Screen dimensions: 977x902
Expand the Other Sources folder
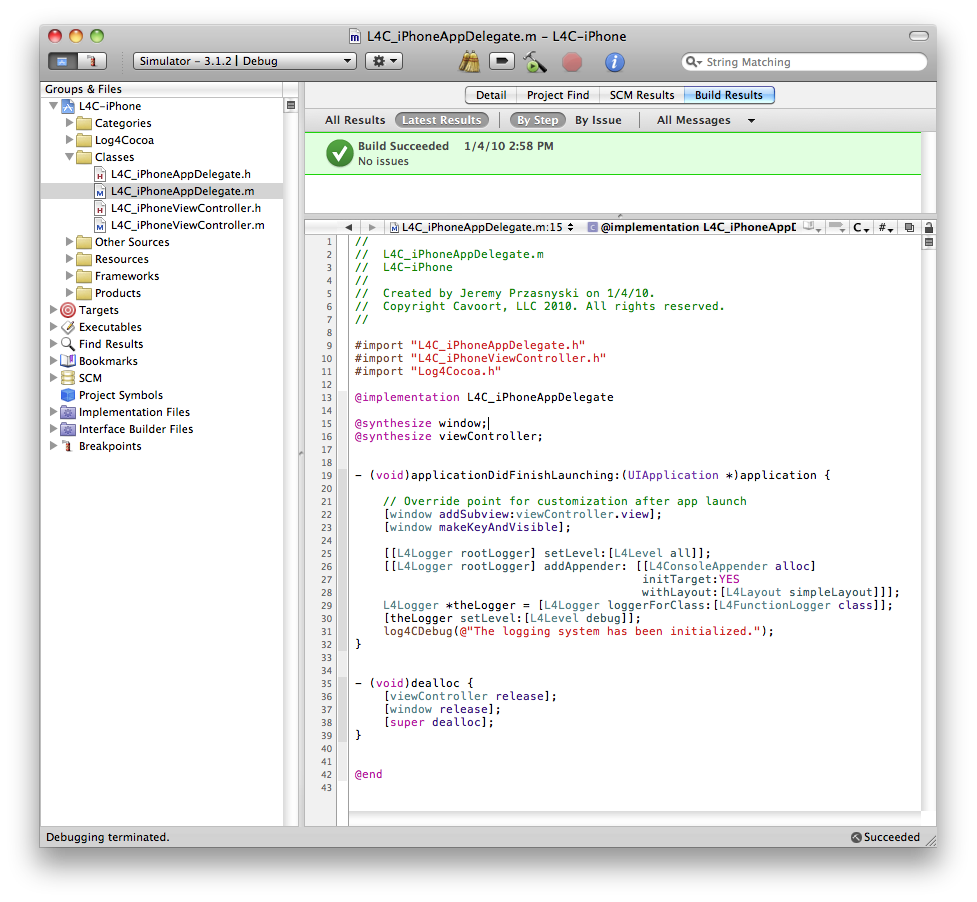click(70, 242)
